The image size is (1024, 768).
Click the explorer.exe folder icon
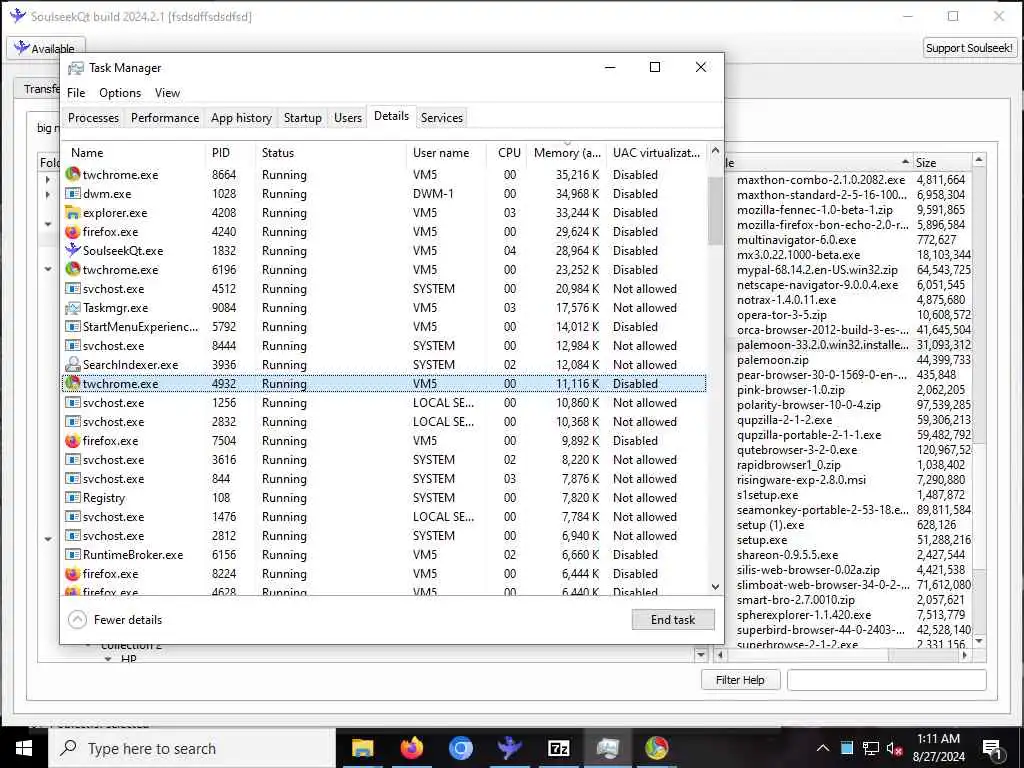coord(72,212)
